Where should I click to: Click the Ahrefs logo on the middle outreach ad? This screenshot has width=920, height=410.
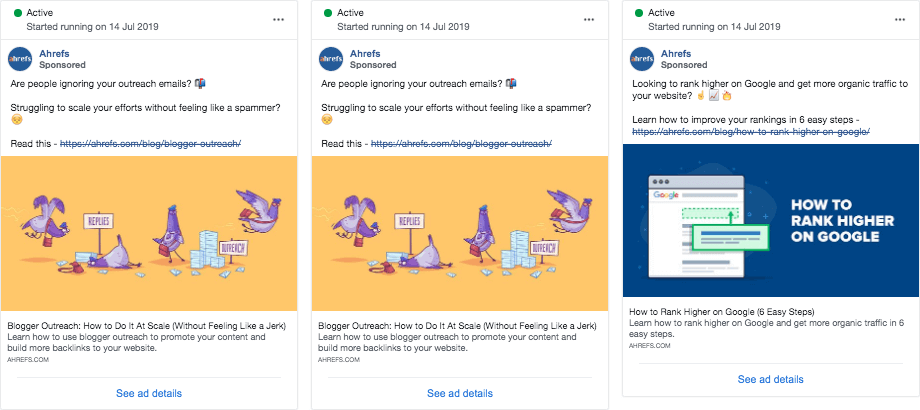(x=331, y=59)
